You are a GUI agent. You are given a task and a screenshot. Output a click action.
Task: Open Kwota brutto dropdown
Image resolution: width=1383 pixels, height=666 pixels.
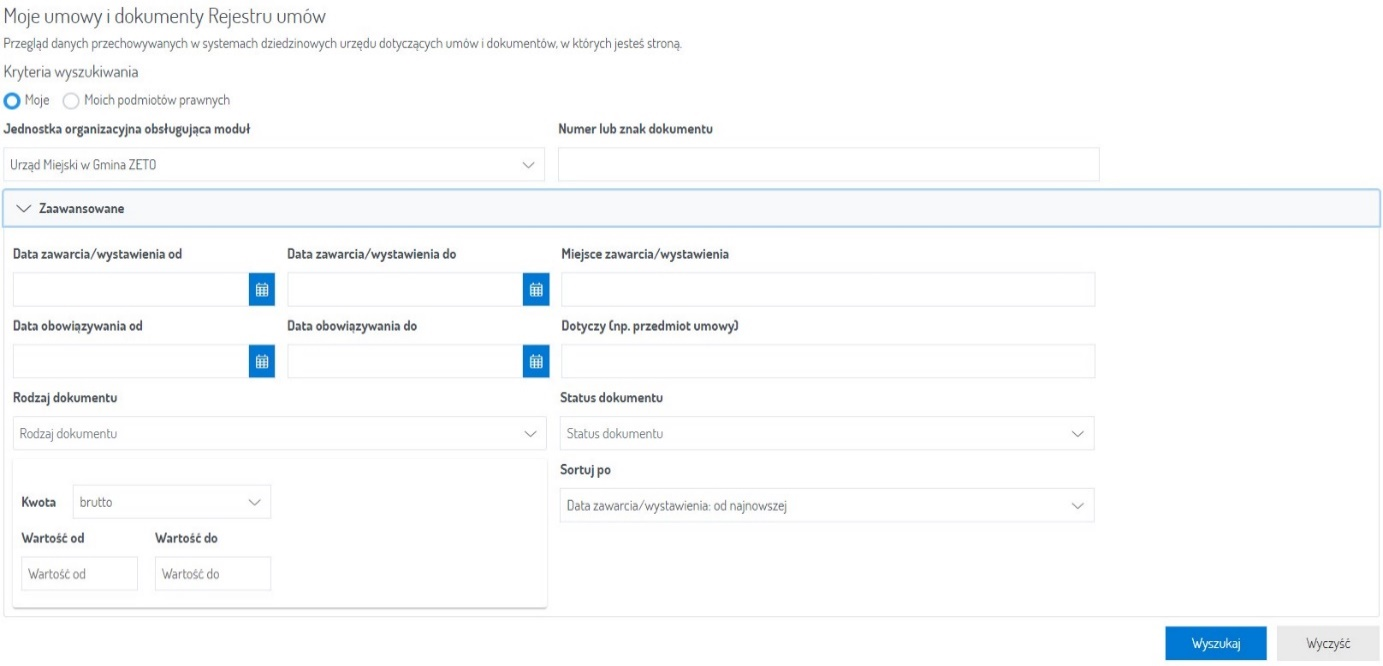171,502
